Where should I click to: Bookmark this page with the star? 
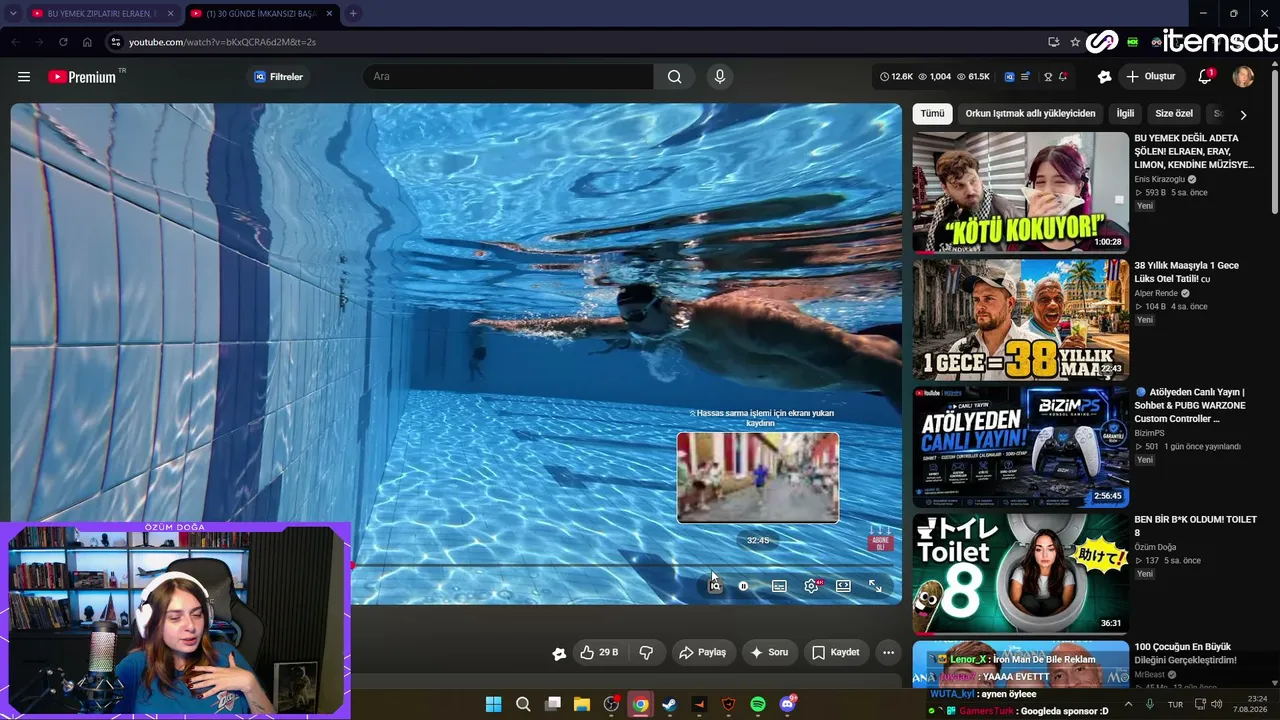click(1075, 42)
